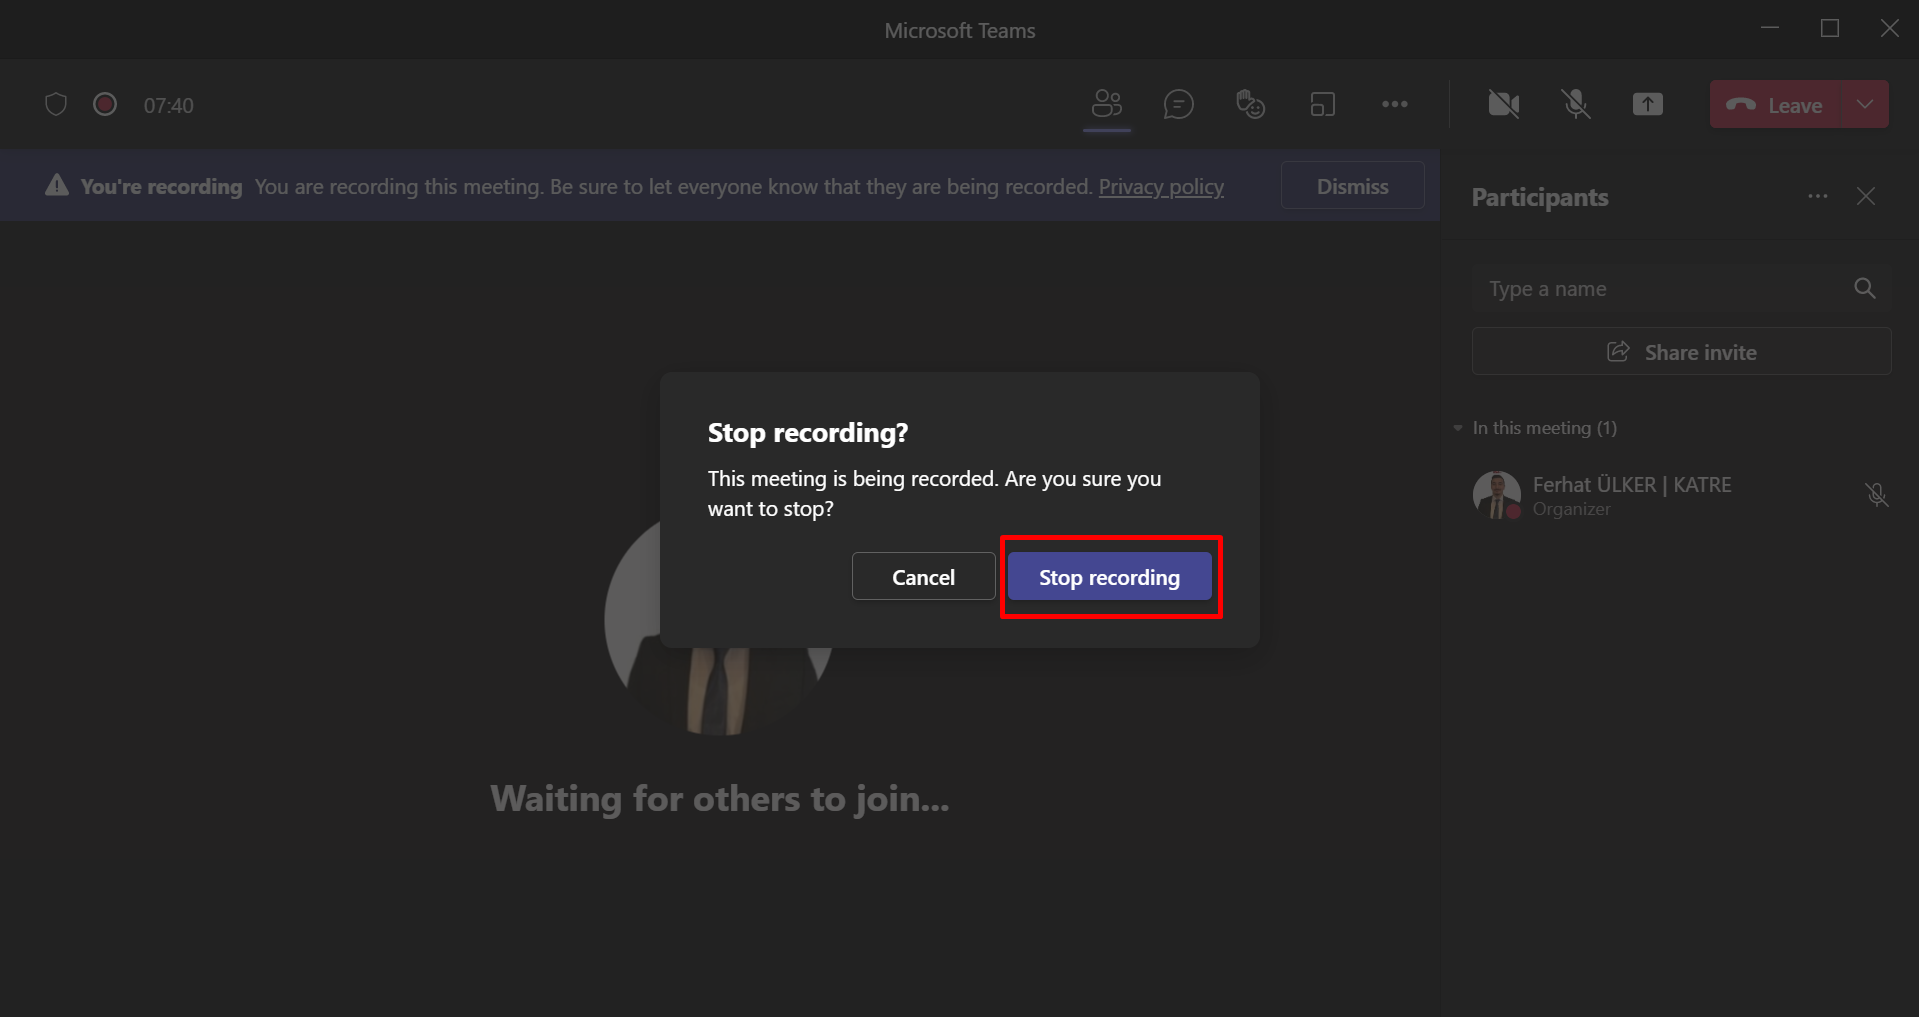Click the shield security icon

pyautogui.click(x=56, y=104)
